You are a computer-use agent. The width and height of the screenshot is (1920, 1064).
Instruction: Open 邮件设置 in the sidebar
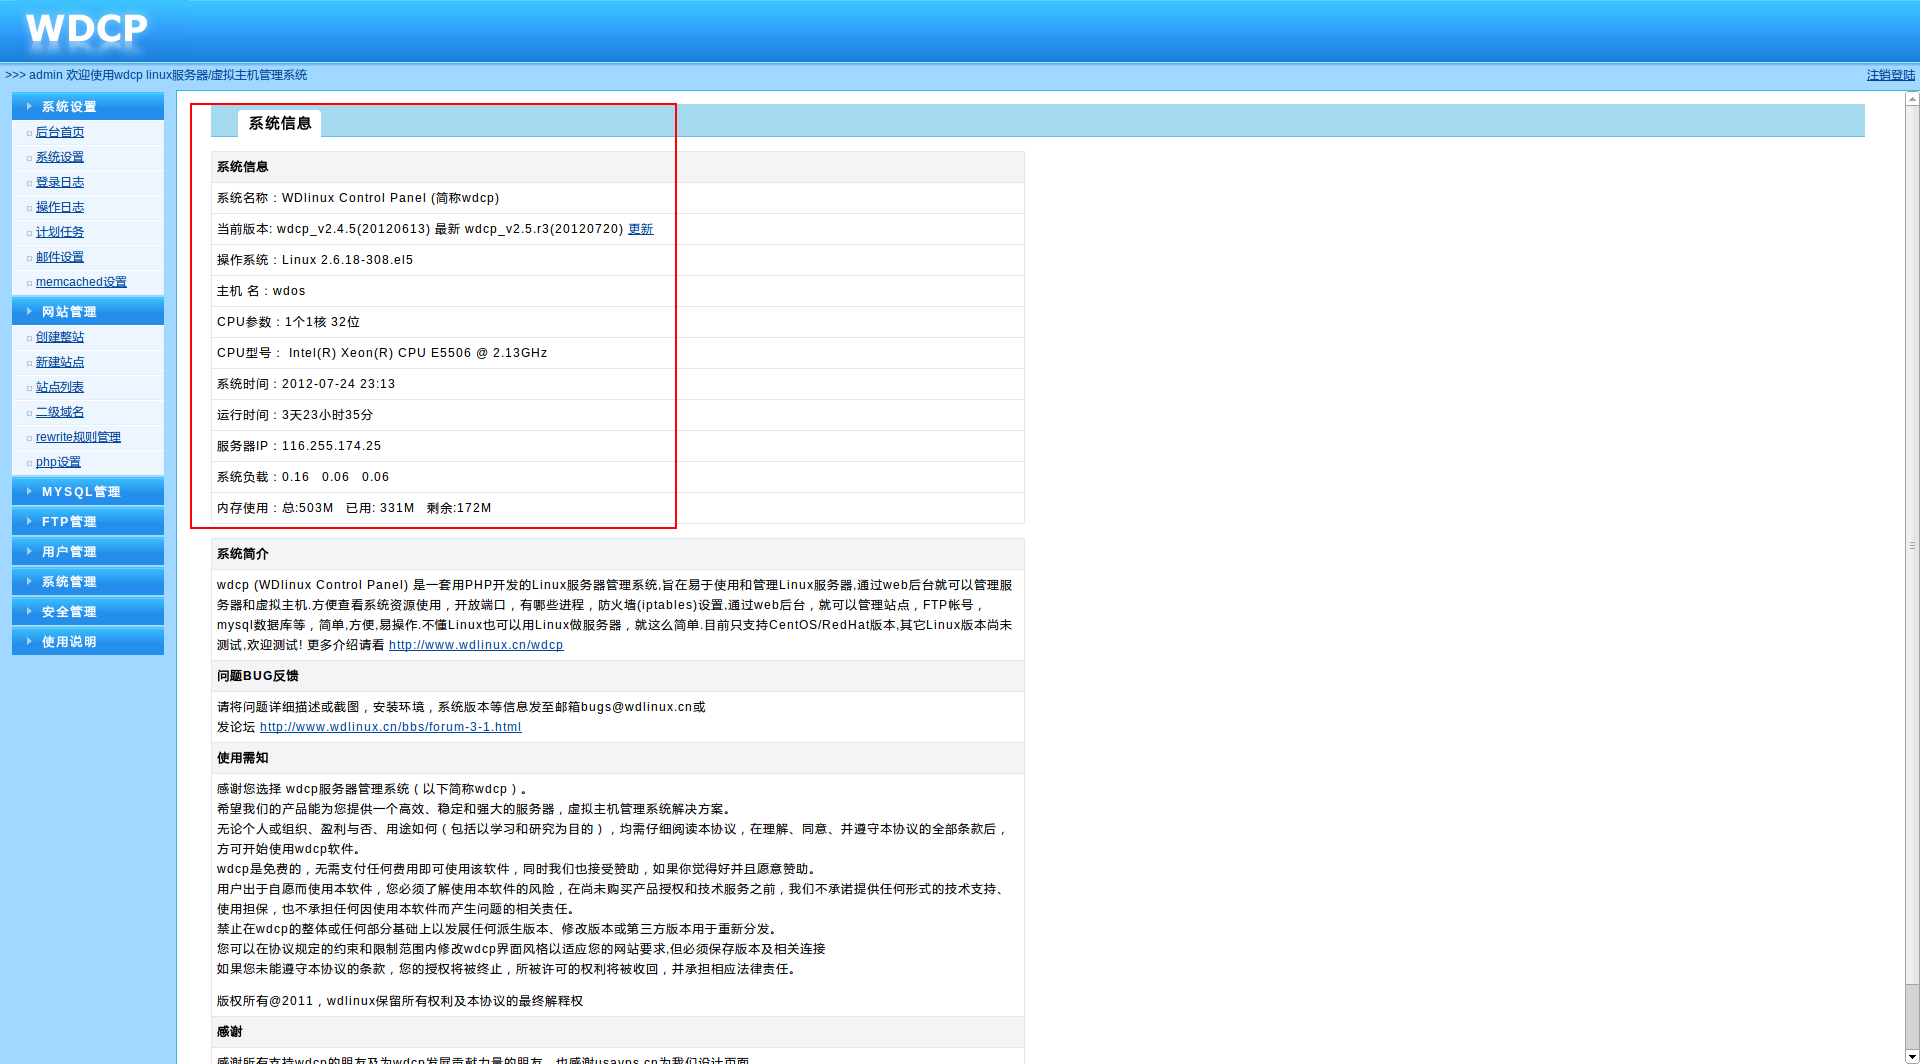(x=60, y=257)
